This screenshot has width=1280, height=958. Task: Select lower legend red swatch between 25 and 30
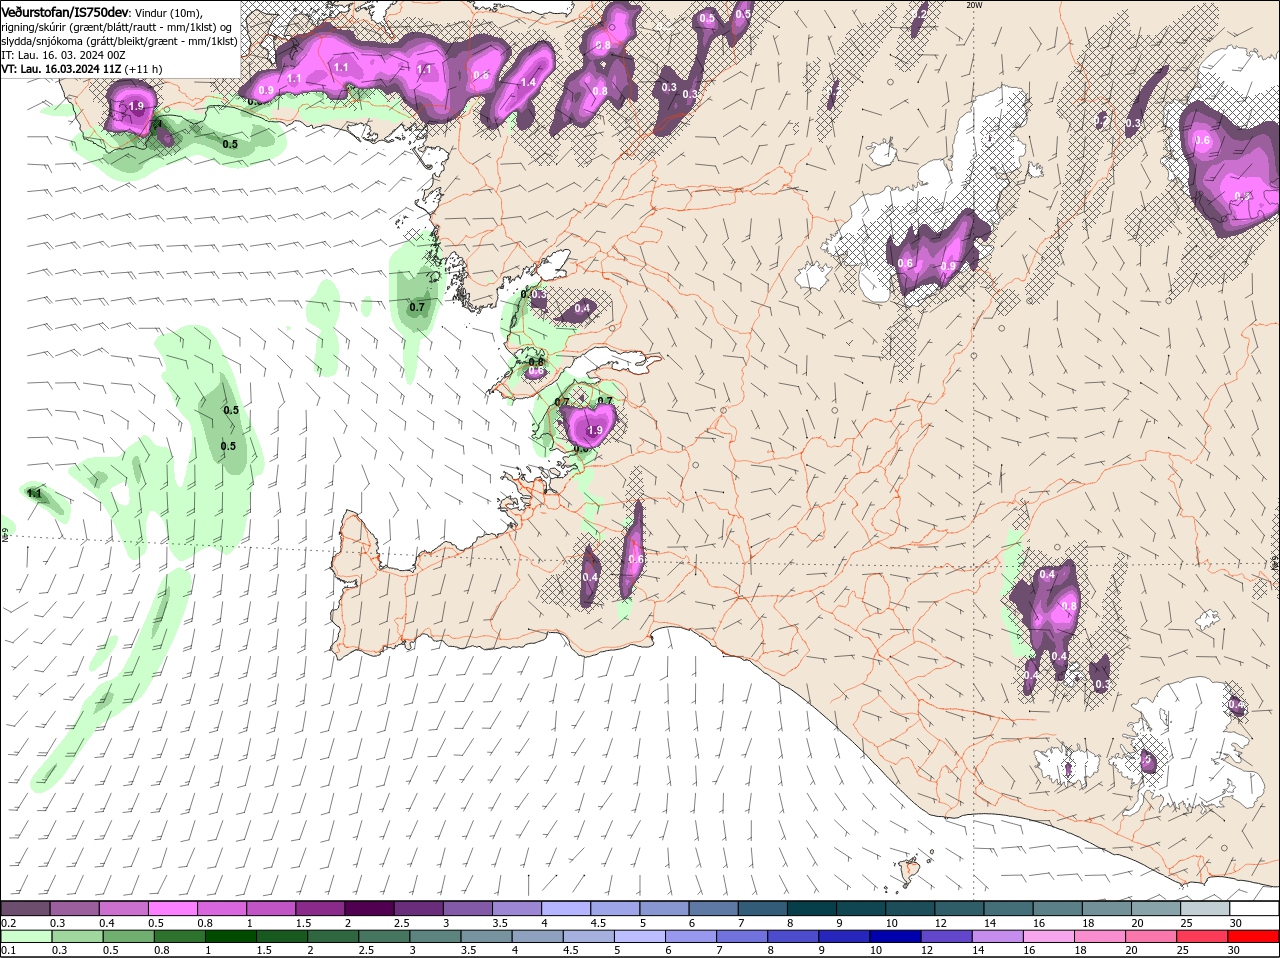(x=1205, y=936)
